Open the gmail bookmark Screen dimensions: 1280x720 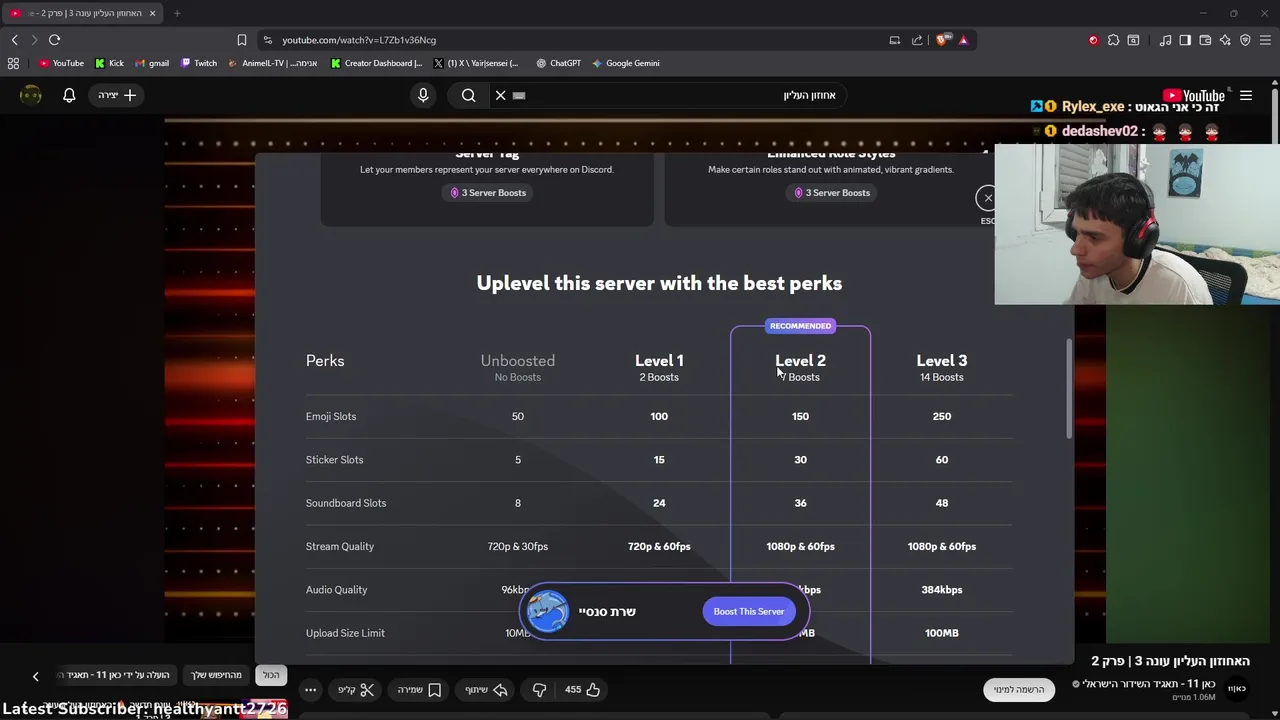[152, 63]
